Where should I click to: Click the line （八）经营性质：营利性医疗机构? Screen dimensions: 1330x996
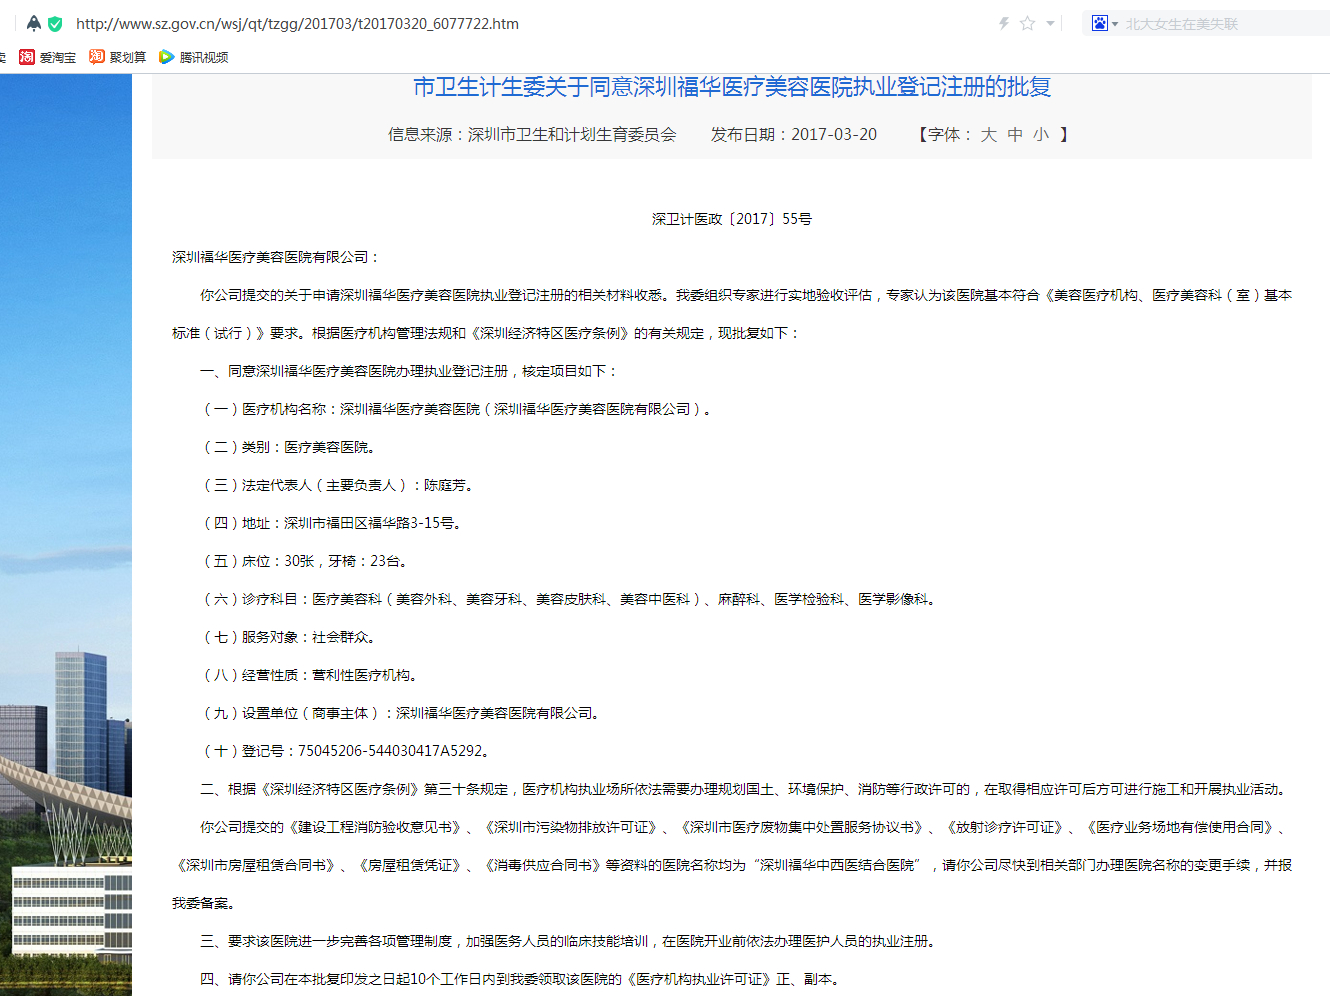coord(310,675)
